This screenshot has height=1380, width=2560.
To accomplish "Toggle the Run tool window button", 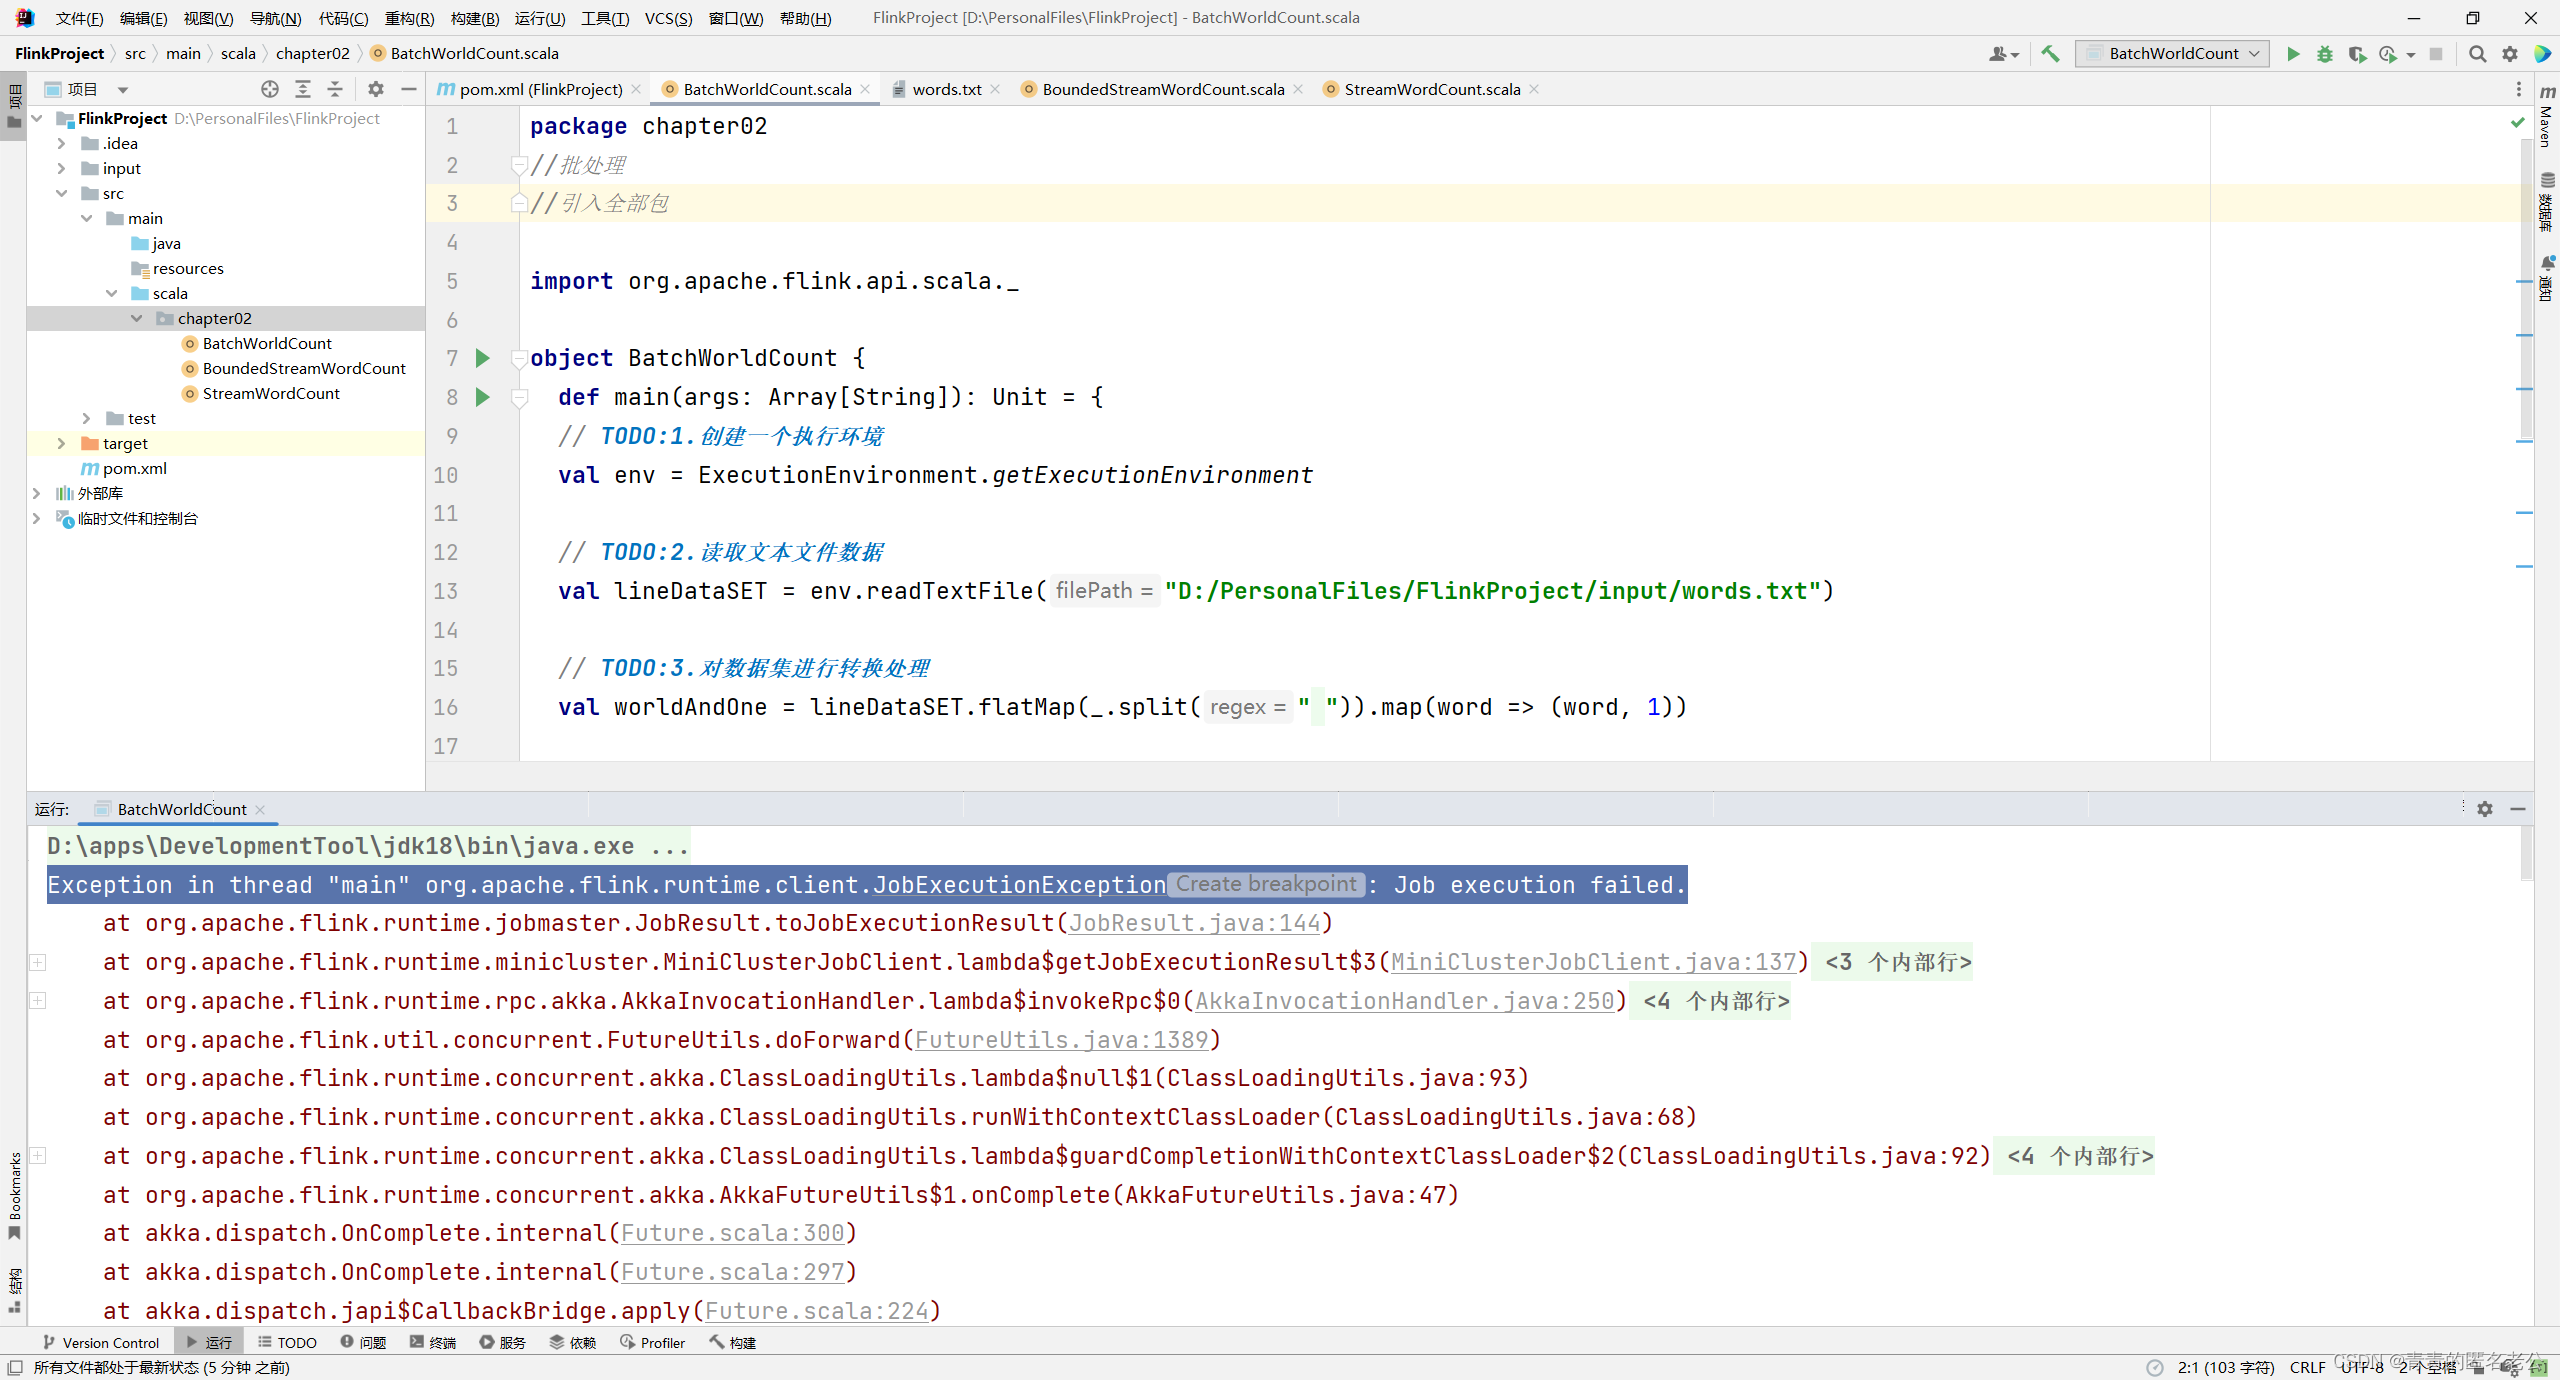I will (209, 1342).
